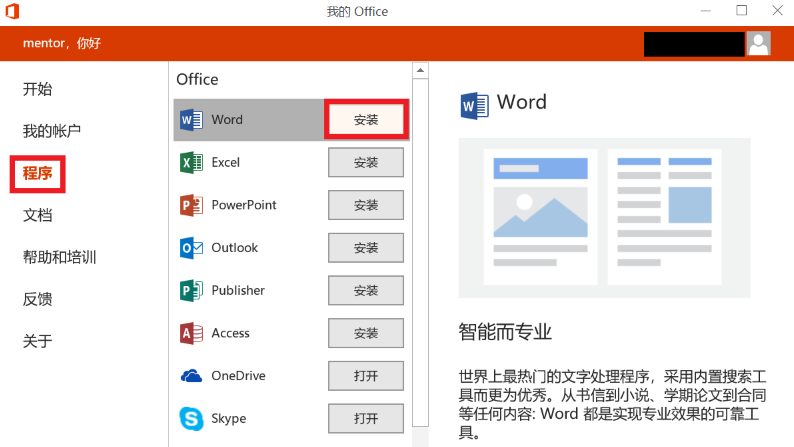This screenshot has width=794, height=447.
Task: Open OneDrive with its 打开 button
Action: point(366,376)
